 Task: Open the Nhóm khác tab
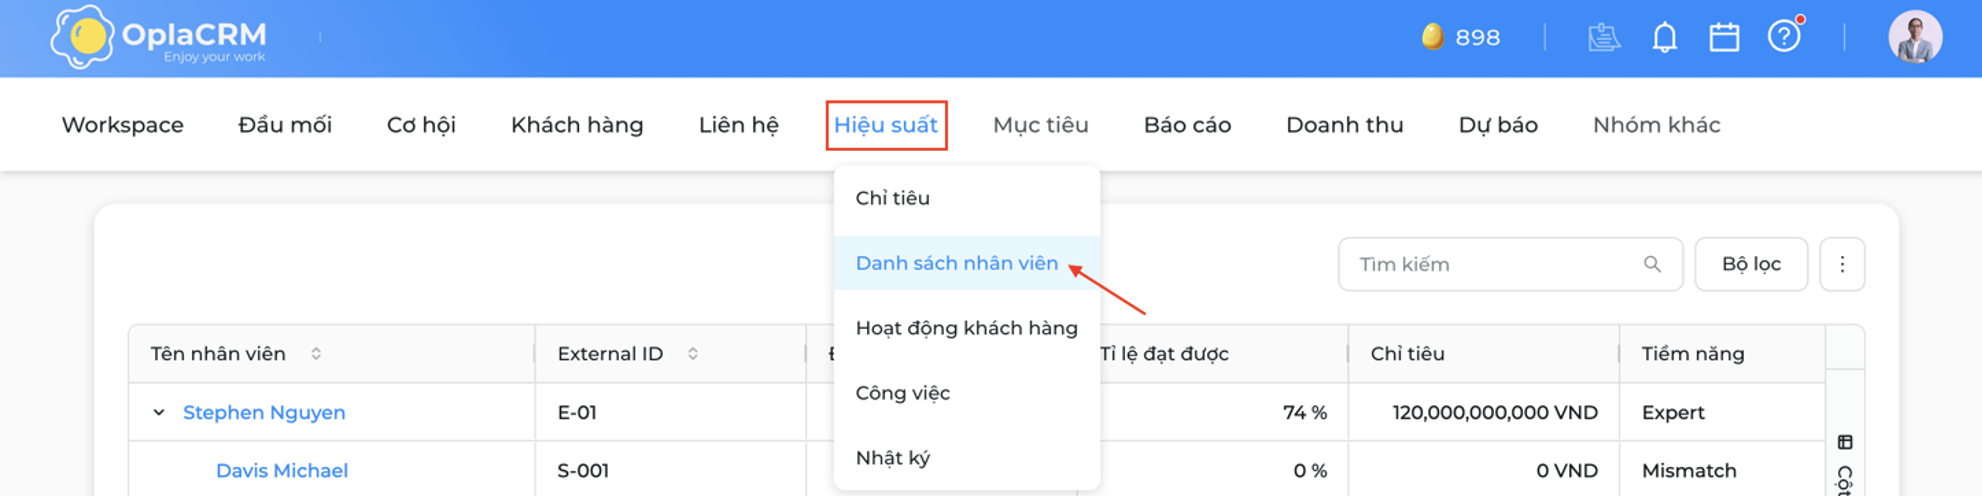[1656, 125]
